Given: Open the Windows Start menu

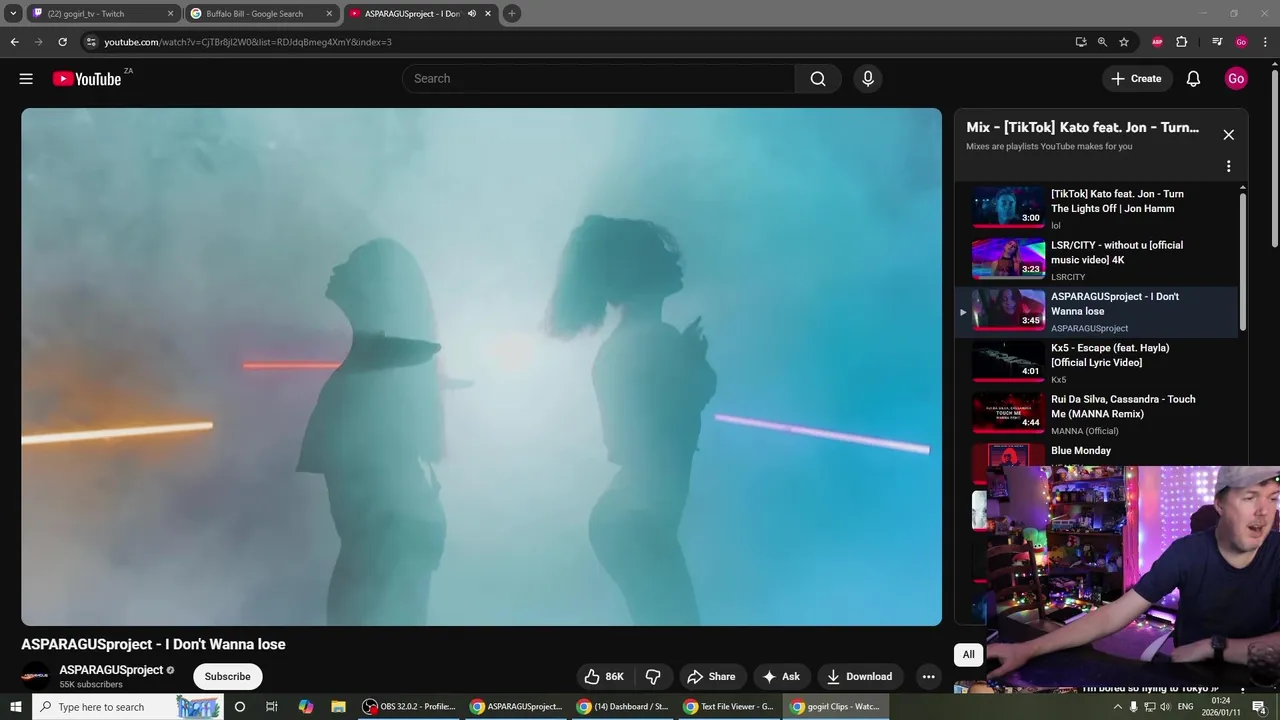Looking at the screenshot, I should [x=15, y=707].
